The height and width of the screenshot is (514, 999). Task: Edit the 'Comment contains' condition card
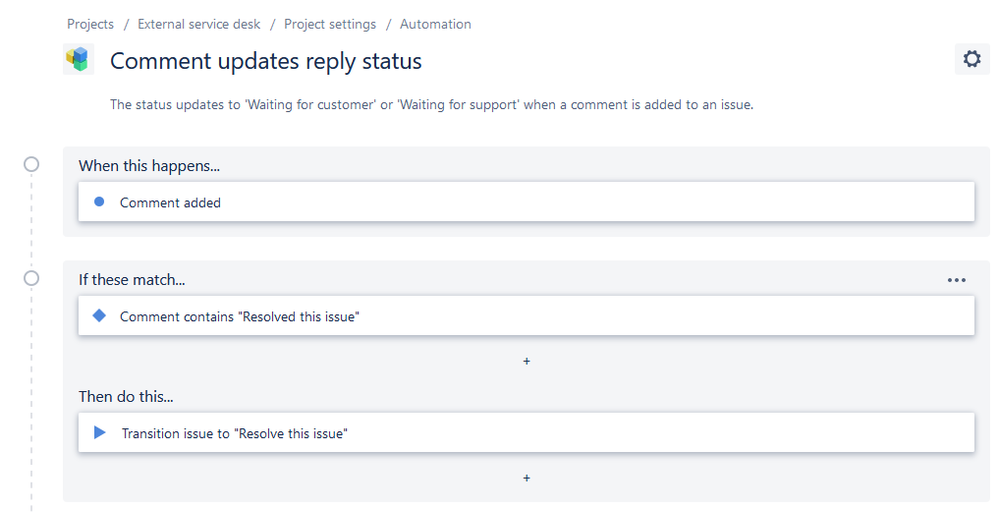tap(526, 316)
